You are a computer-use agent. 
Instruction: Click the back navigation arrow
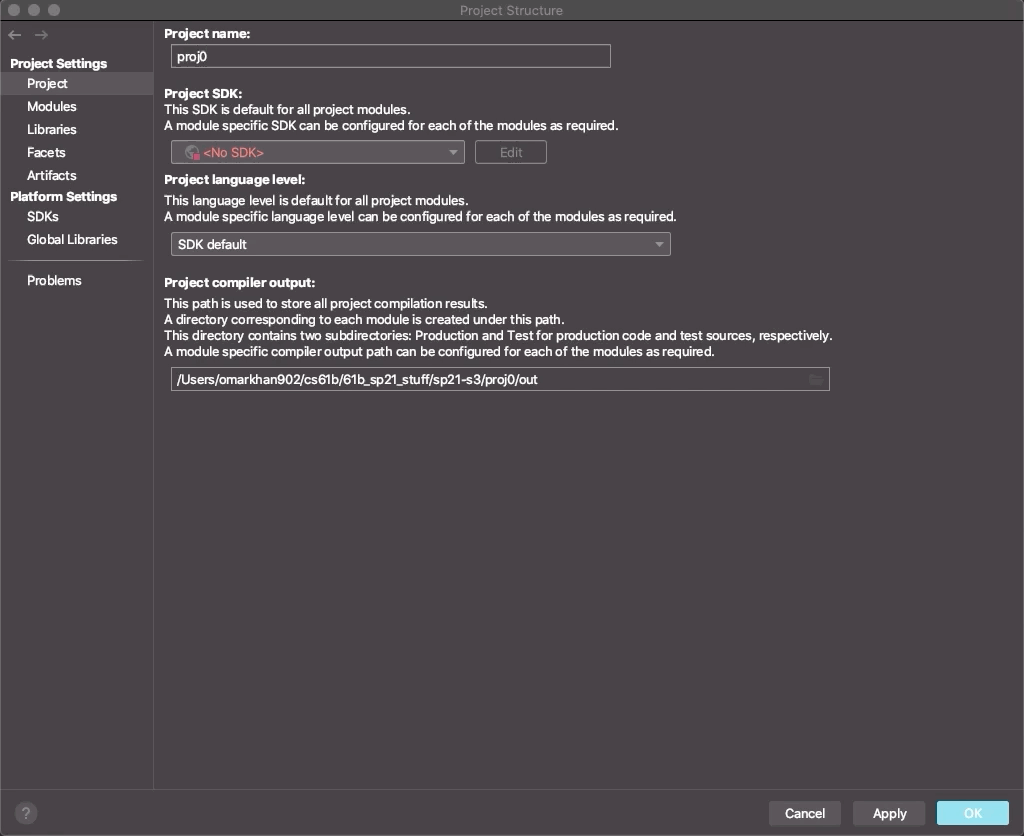[x=14, y=34]
